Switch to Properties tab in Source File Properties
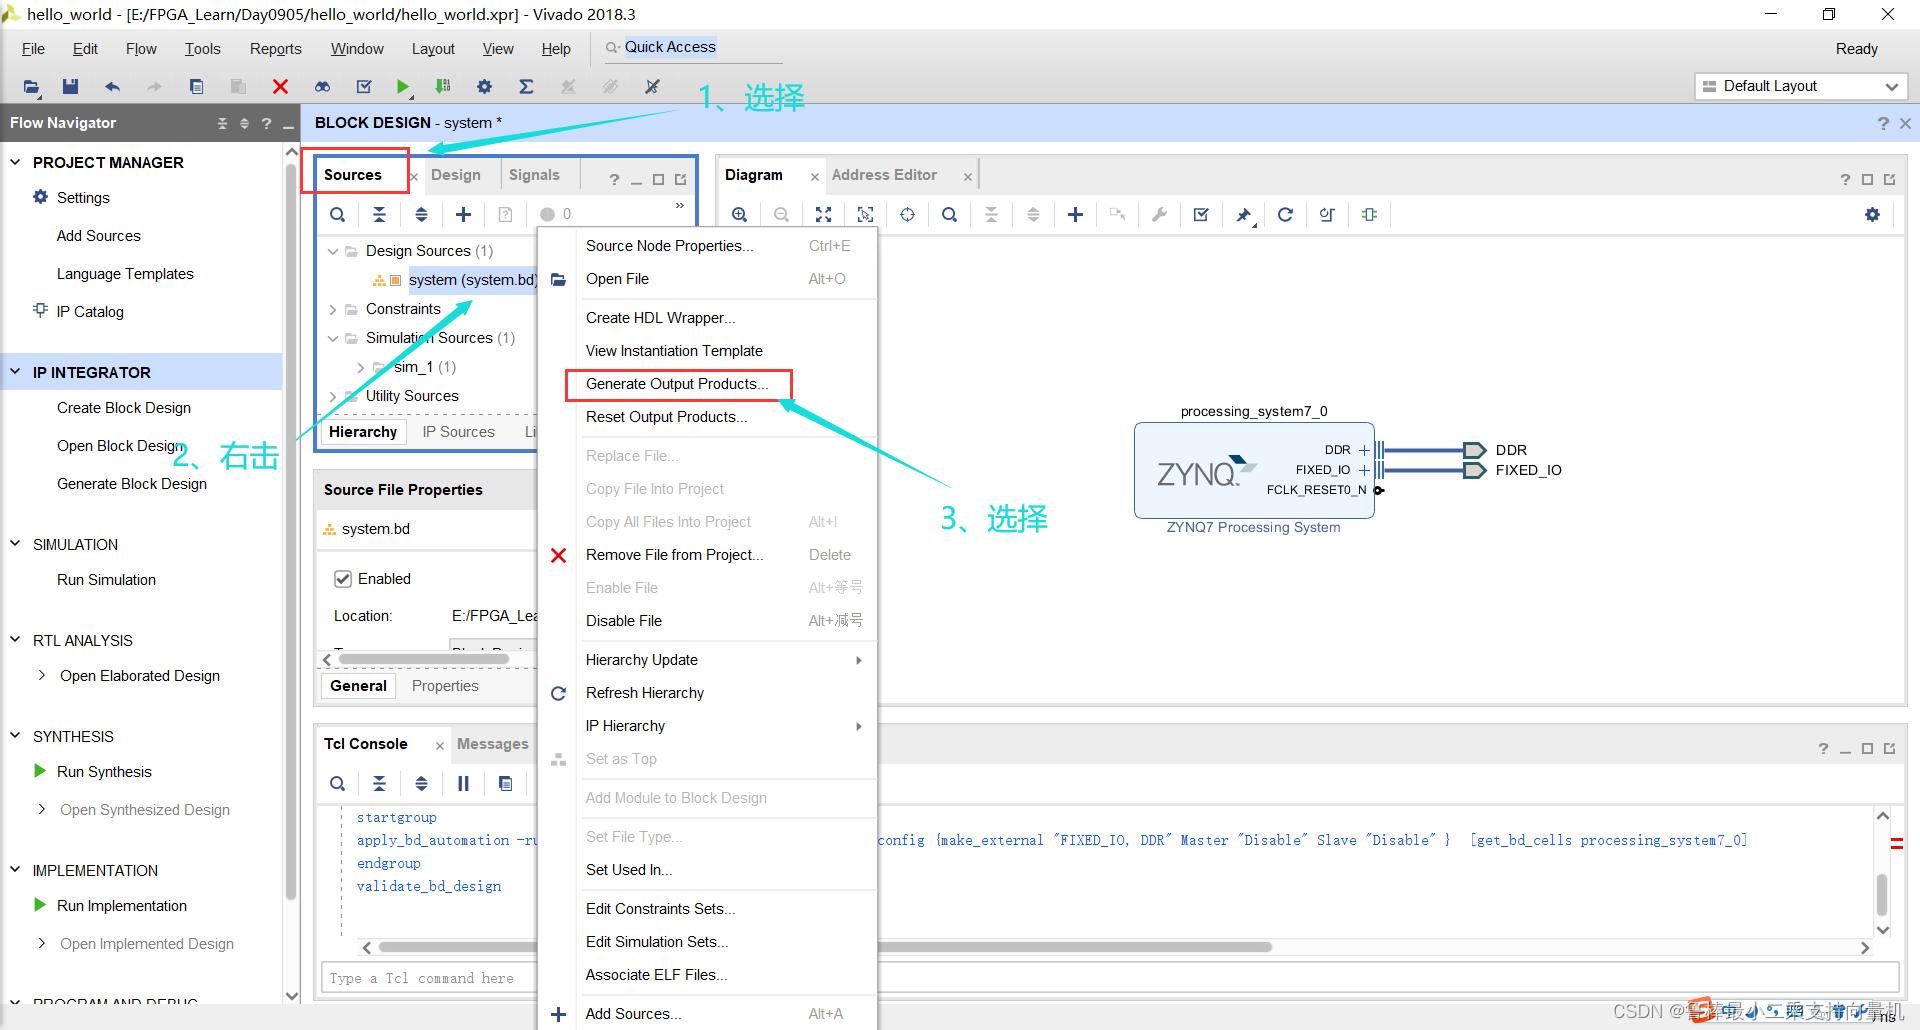 point(445,686)
